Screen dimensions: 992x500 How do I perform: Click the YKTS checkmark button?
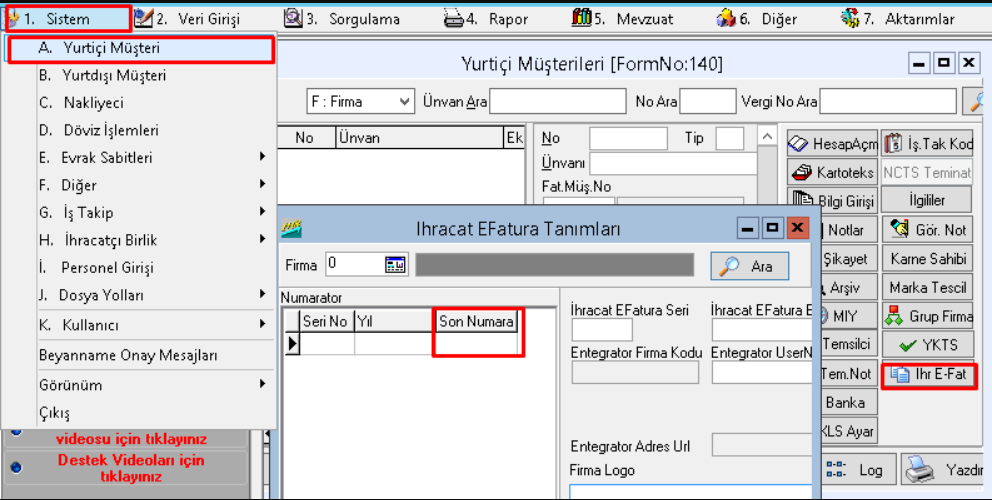[x=927, y=345]
